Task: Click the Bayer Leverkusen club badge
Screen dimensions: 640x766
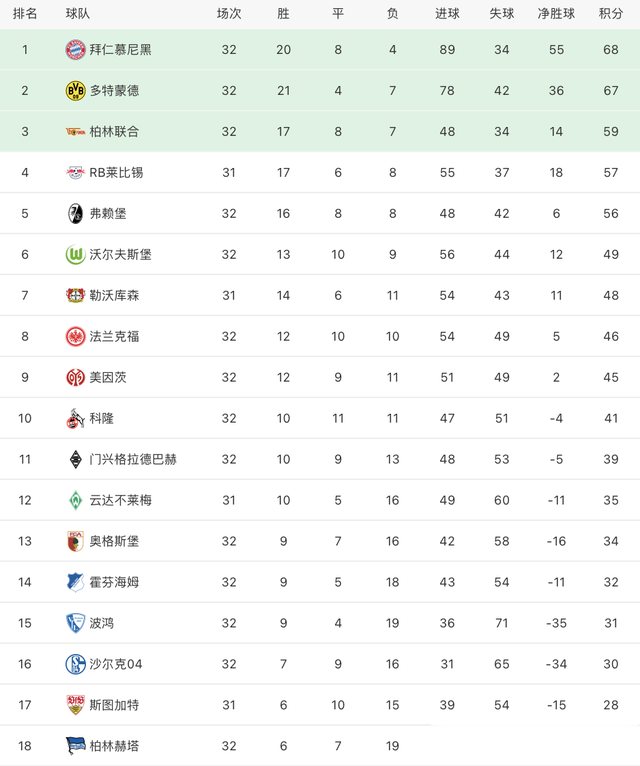Action: pyautogui.click(x=76, y=295)
